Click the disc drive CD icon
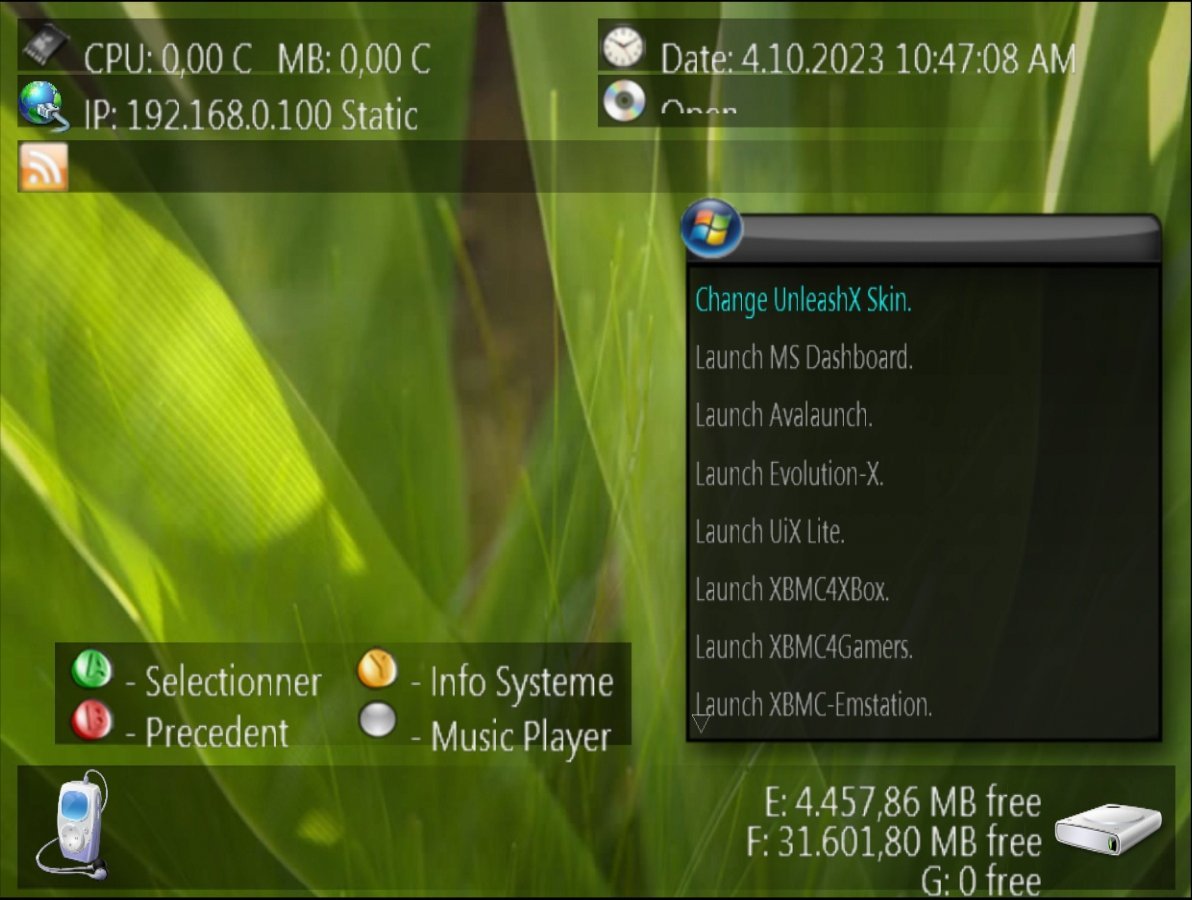 (624, 100)
